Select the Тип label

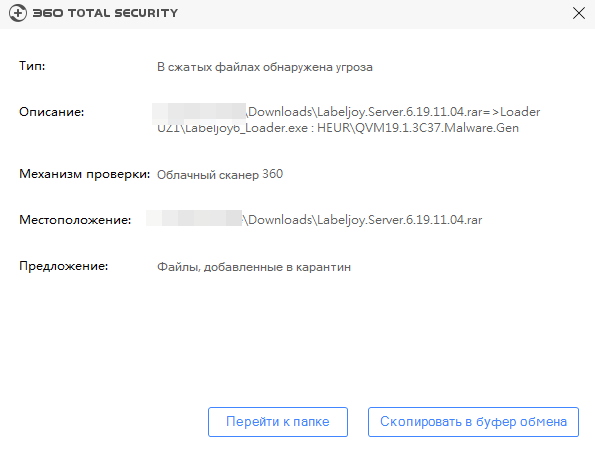32,66
